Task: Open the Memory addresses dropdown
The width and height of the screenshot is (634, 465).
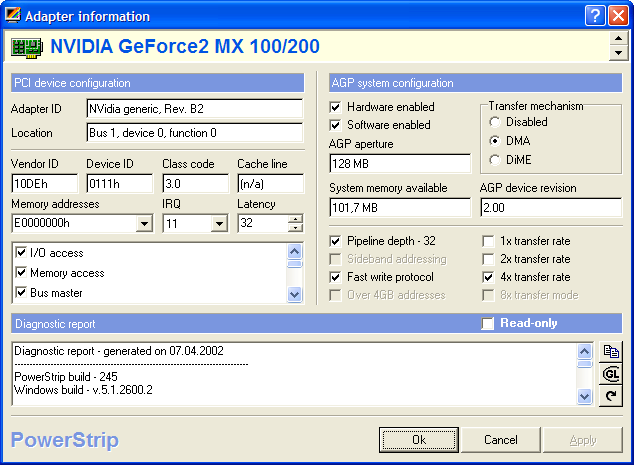Action: tap(144, 223)
